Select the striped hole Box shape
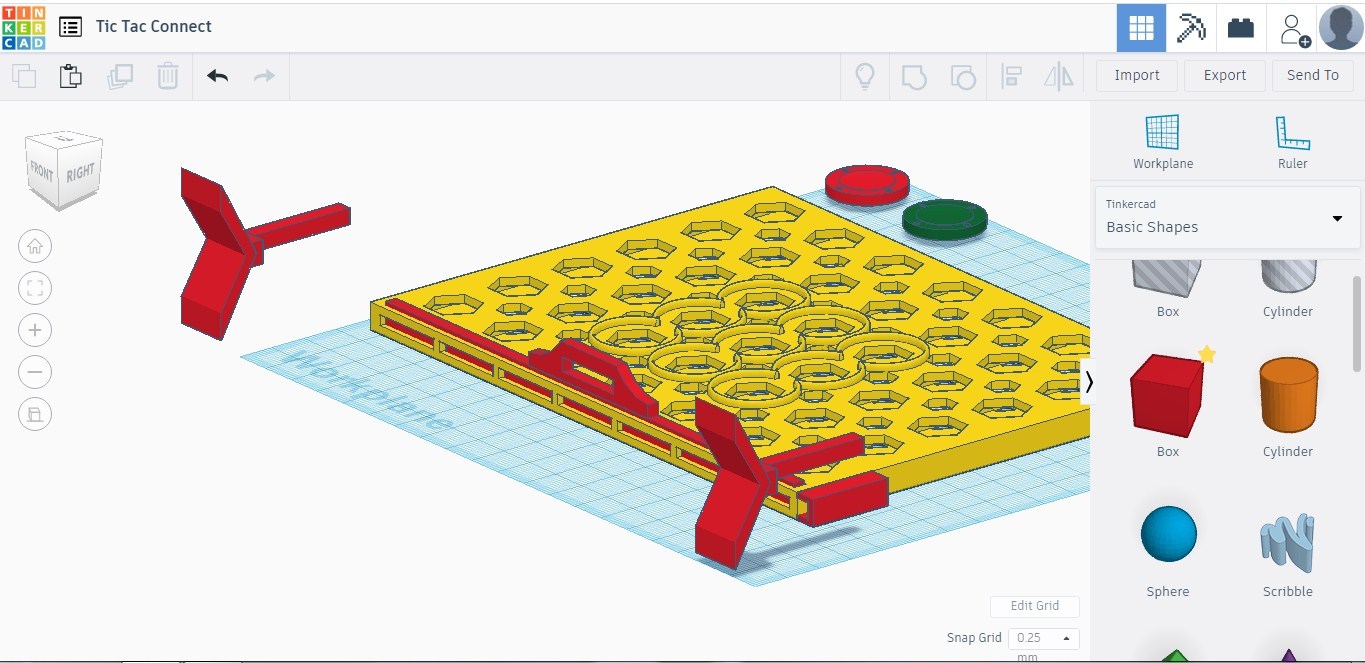 coord(1167,277)
